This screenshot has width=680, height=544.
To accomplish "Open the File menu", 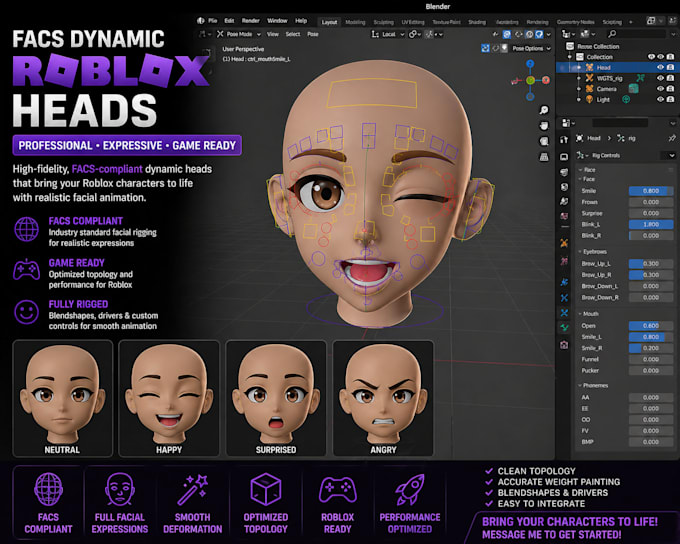I will (x=212, y=21).
